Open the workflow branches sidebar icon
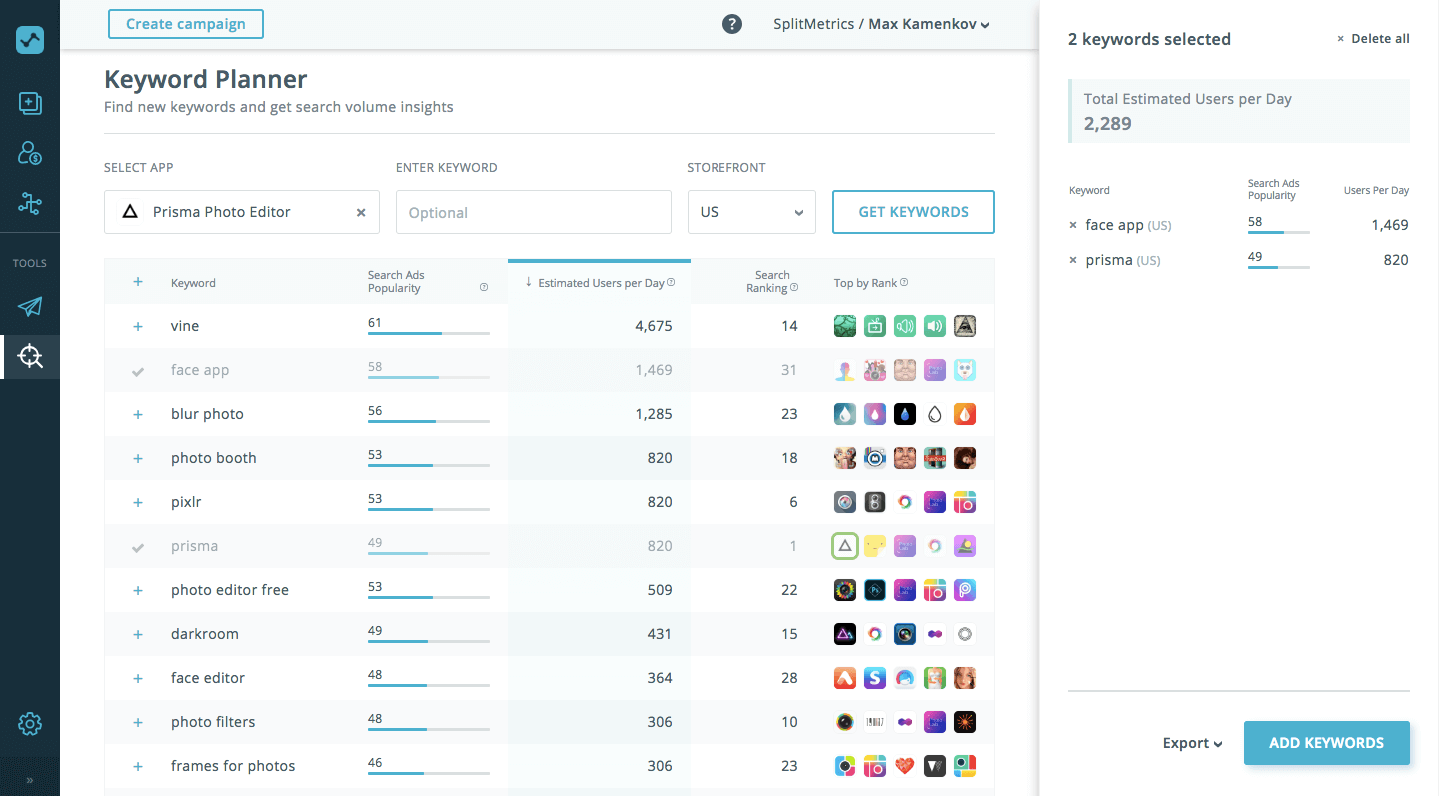The width and height of the screenshot is (1439, 796). (x=30, y=204)
